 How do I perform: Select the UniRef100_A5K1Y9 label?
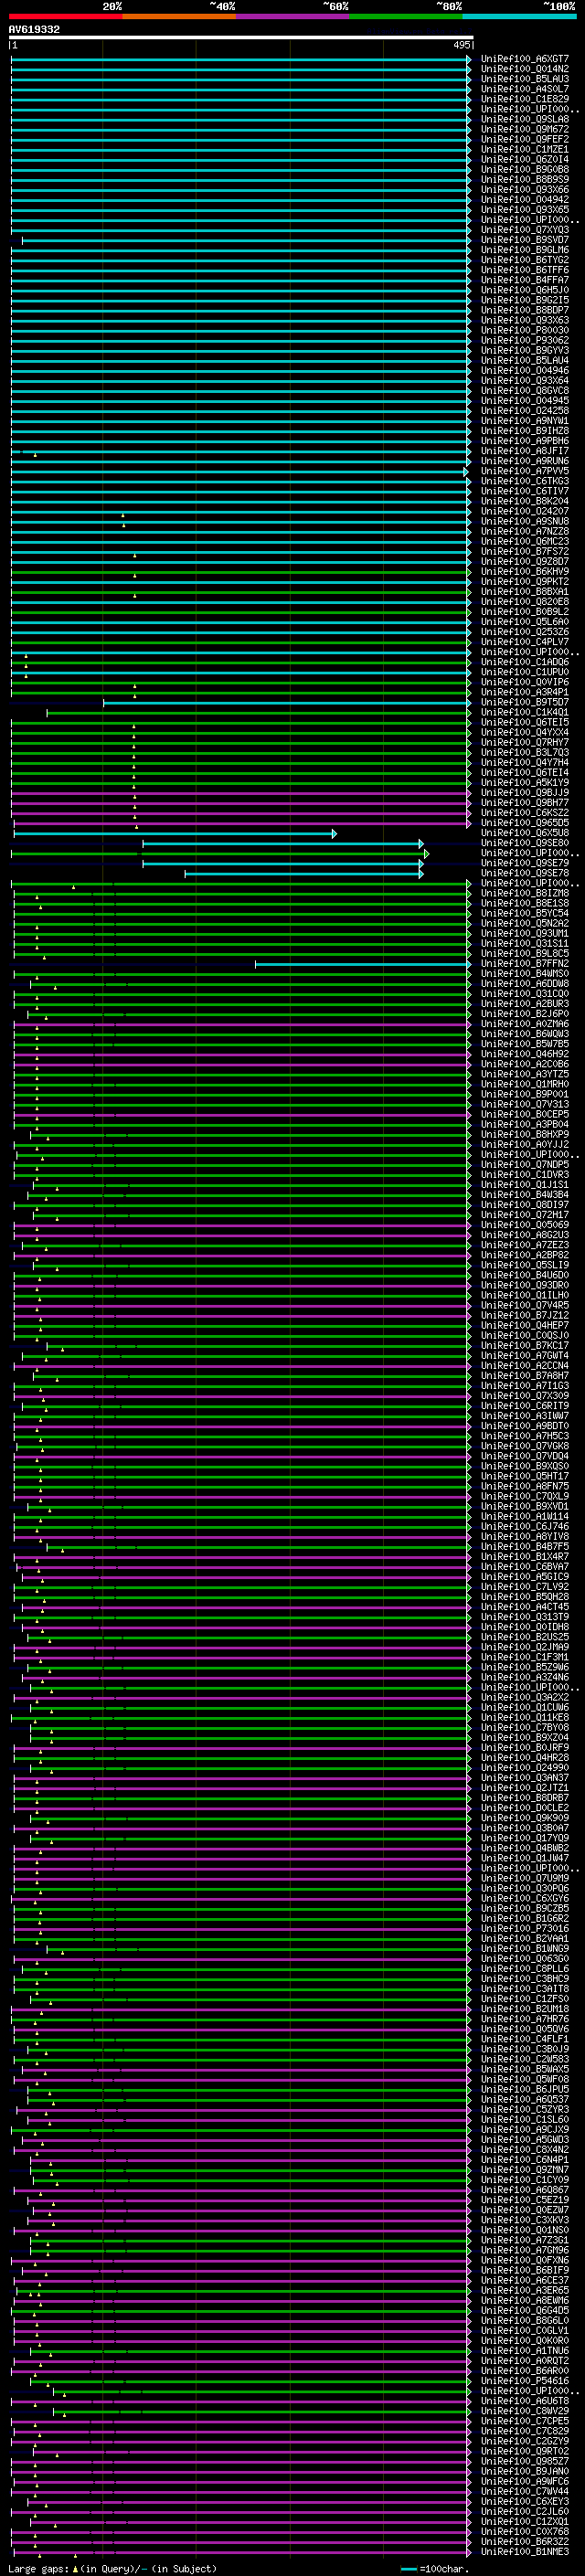[x=525, y=783]
